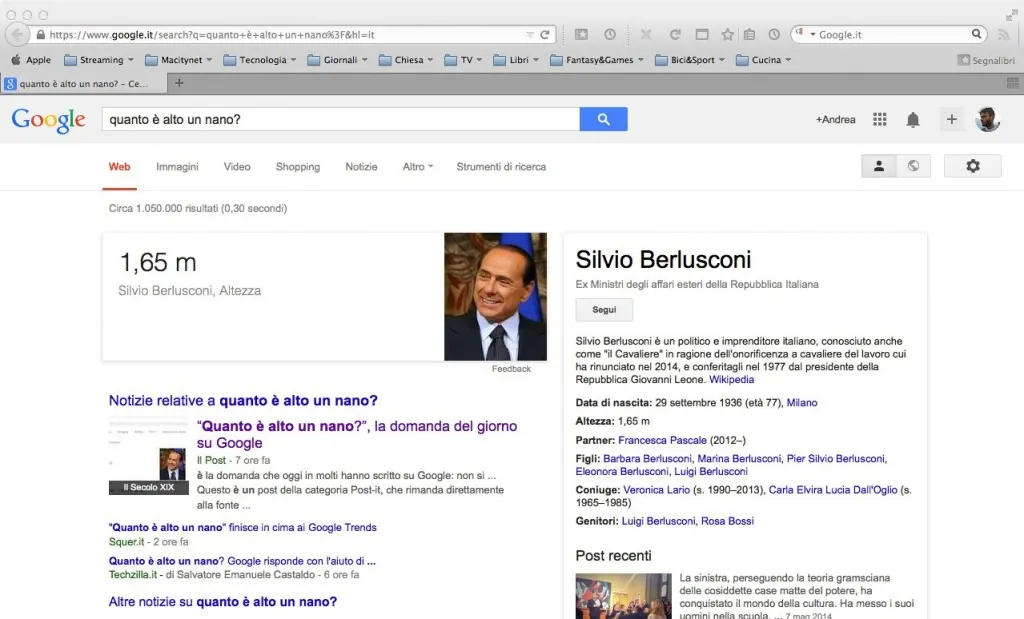Open the search settings gear
Image resolution: width=1024 pixels, height=619 pixels.
[972, 166]
